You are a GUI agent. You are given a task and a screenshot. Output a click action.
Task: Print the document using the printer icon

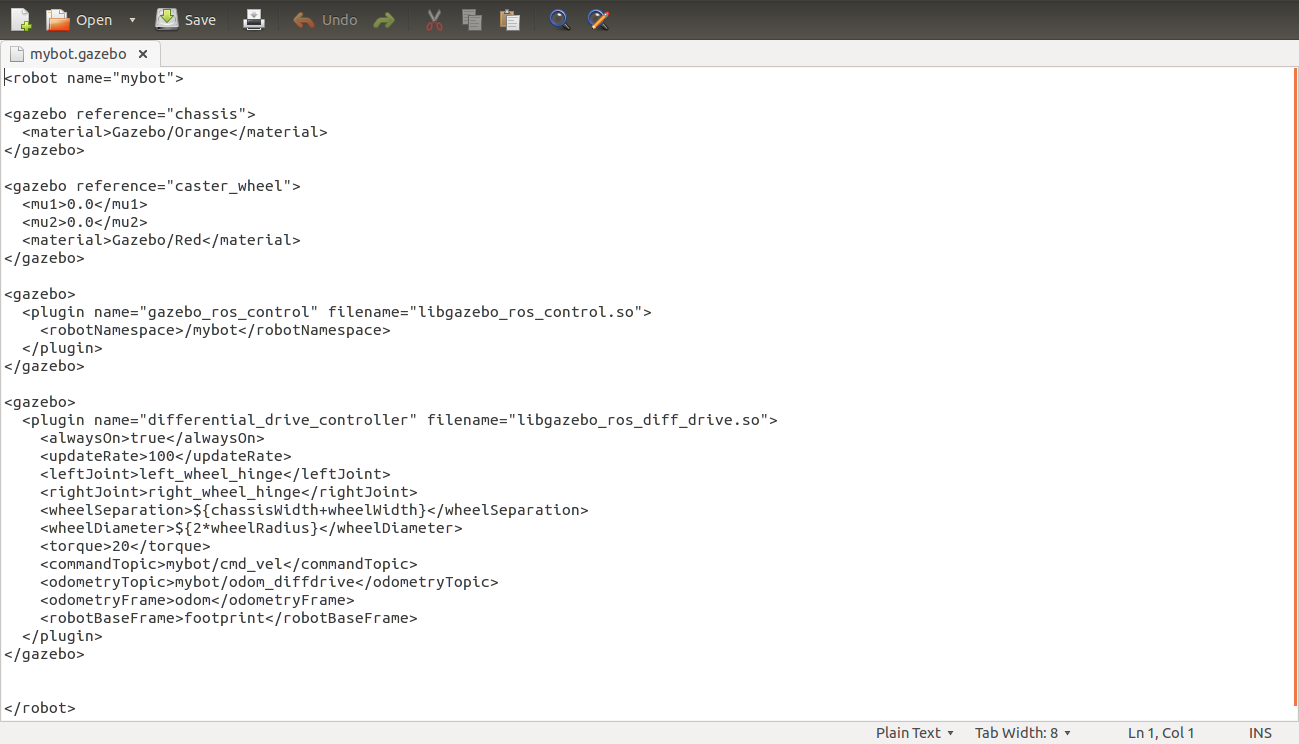click(254, 19)
